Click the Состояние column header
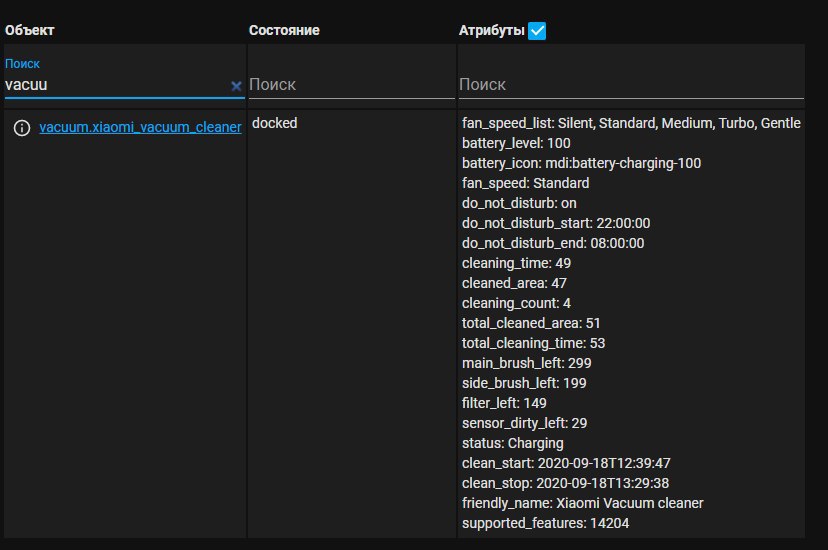 [284, 31]
